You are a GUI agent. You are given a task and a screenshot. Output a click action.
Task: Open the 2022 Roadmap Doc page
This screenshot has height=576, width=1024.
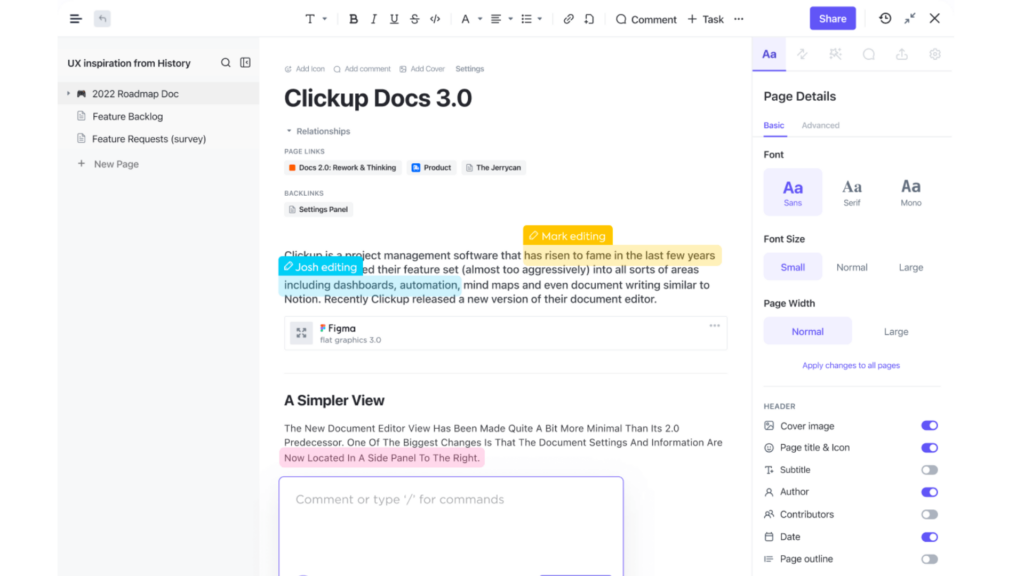[135, 94]
